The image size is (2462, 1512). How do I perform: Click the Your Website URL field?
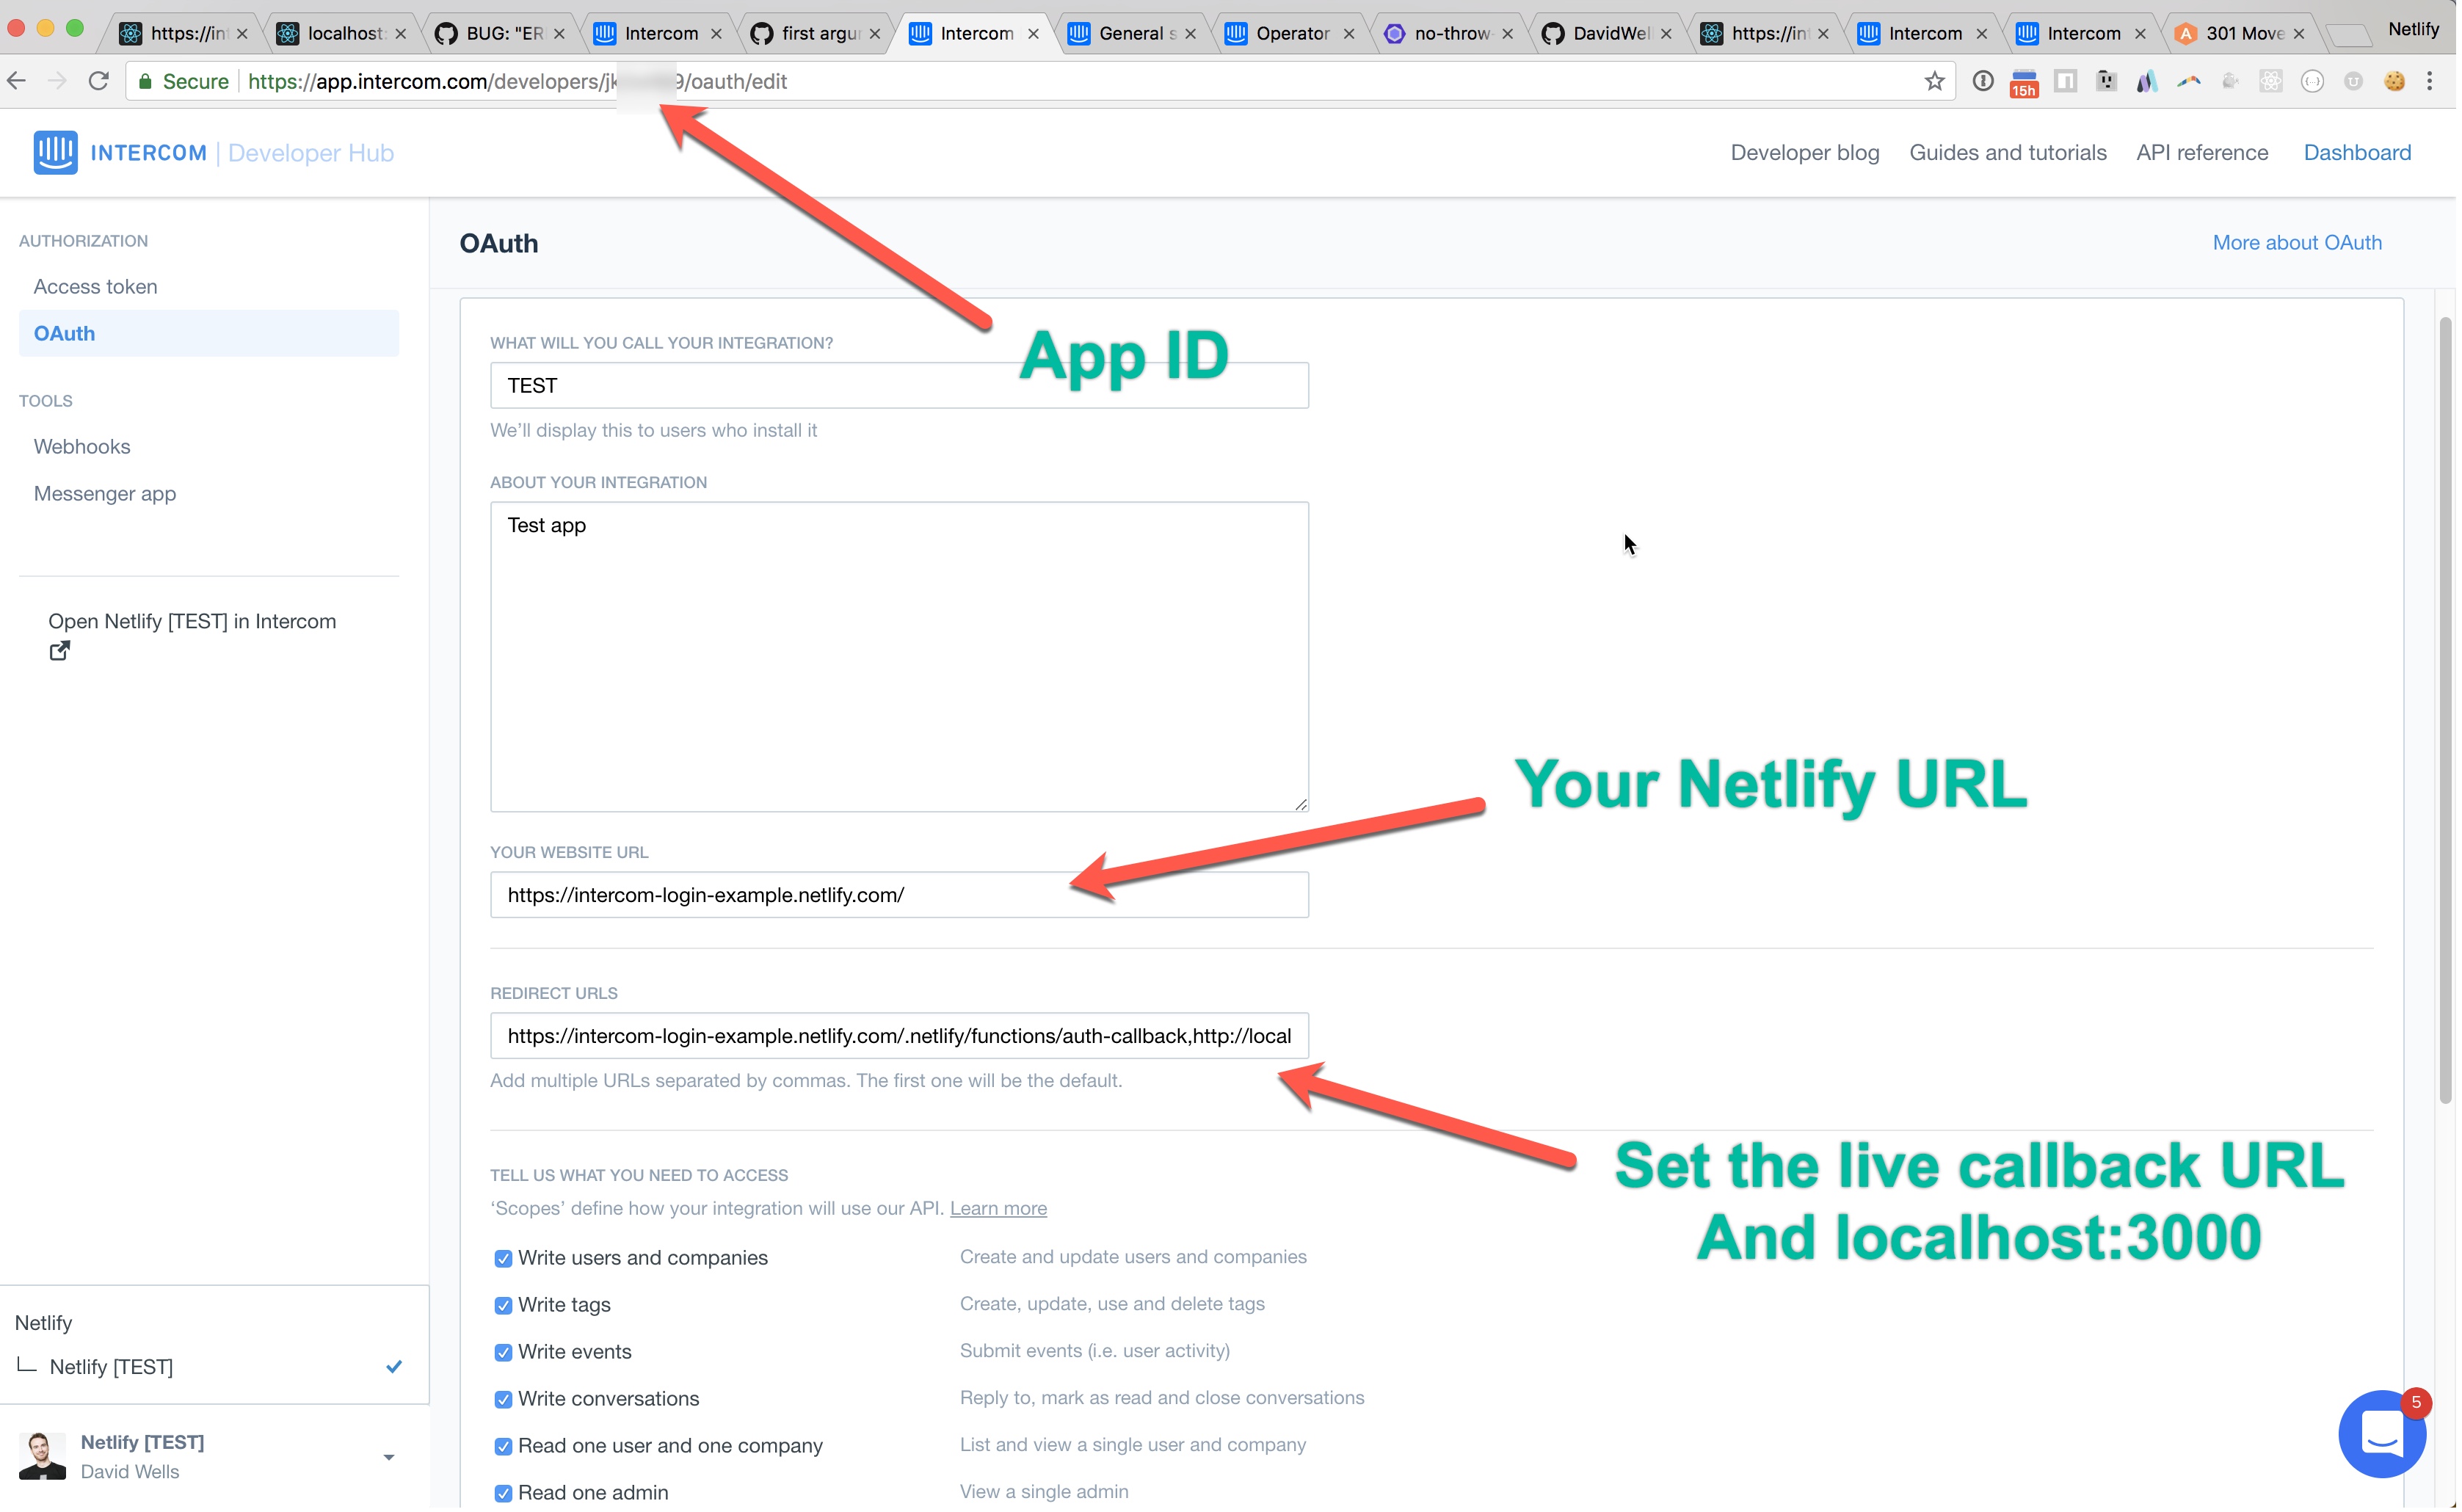901,896
